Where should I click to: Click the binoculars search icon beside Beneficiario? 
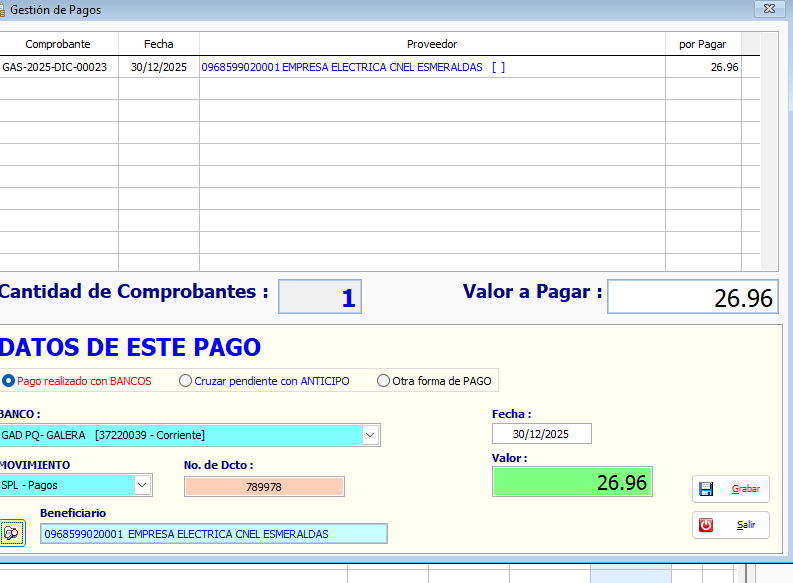[11, 534]
